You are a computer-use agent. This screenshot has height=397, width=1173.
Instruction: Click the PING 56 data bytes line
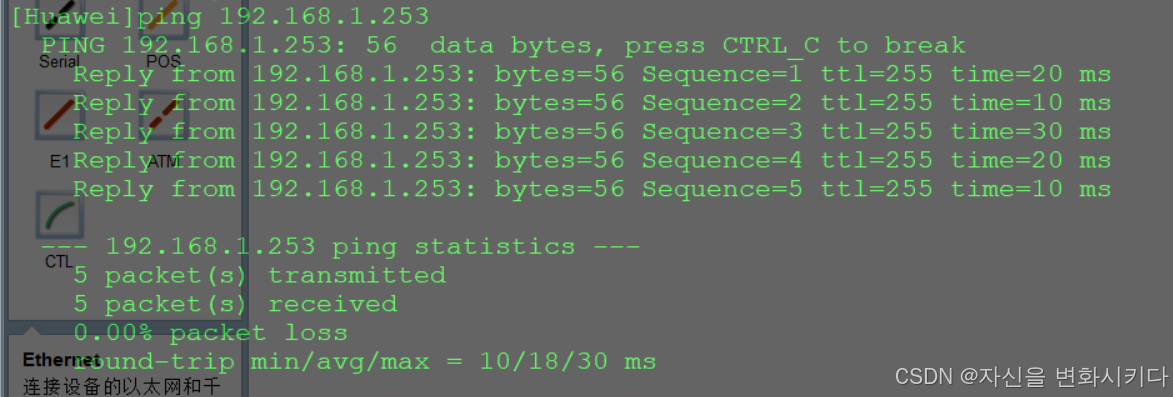coord(503,46)
